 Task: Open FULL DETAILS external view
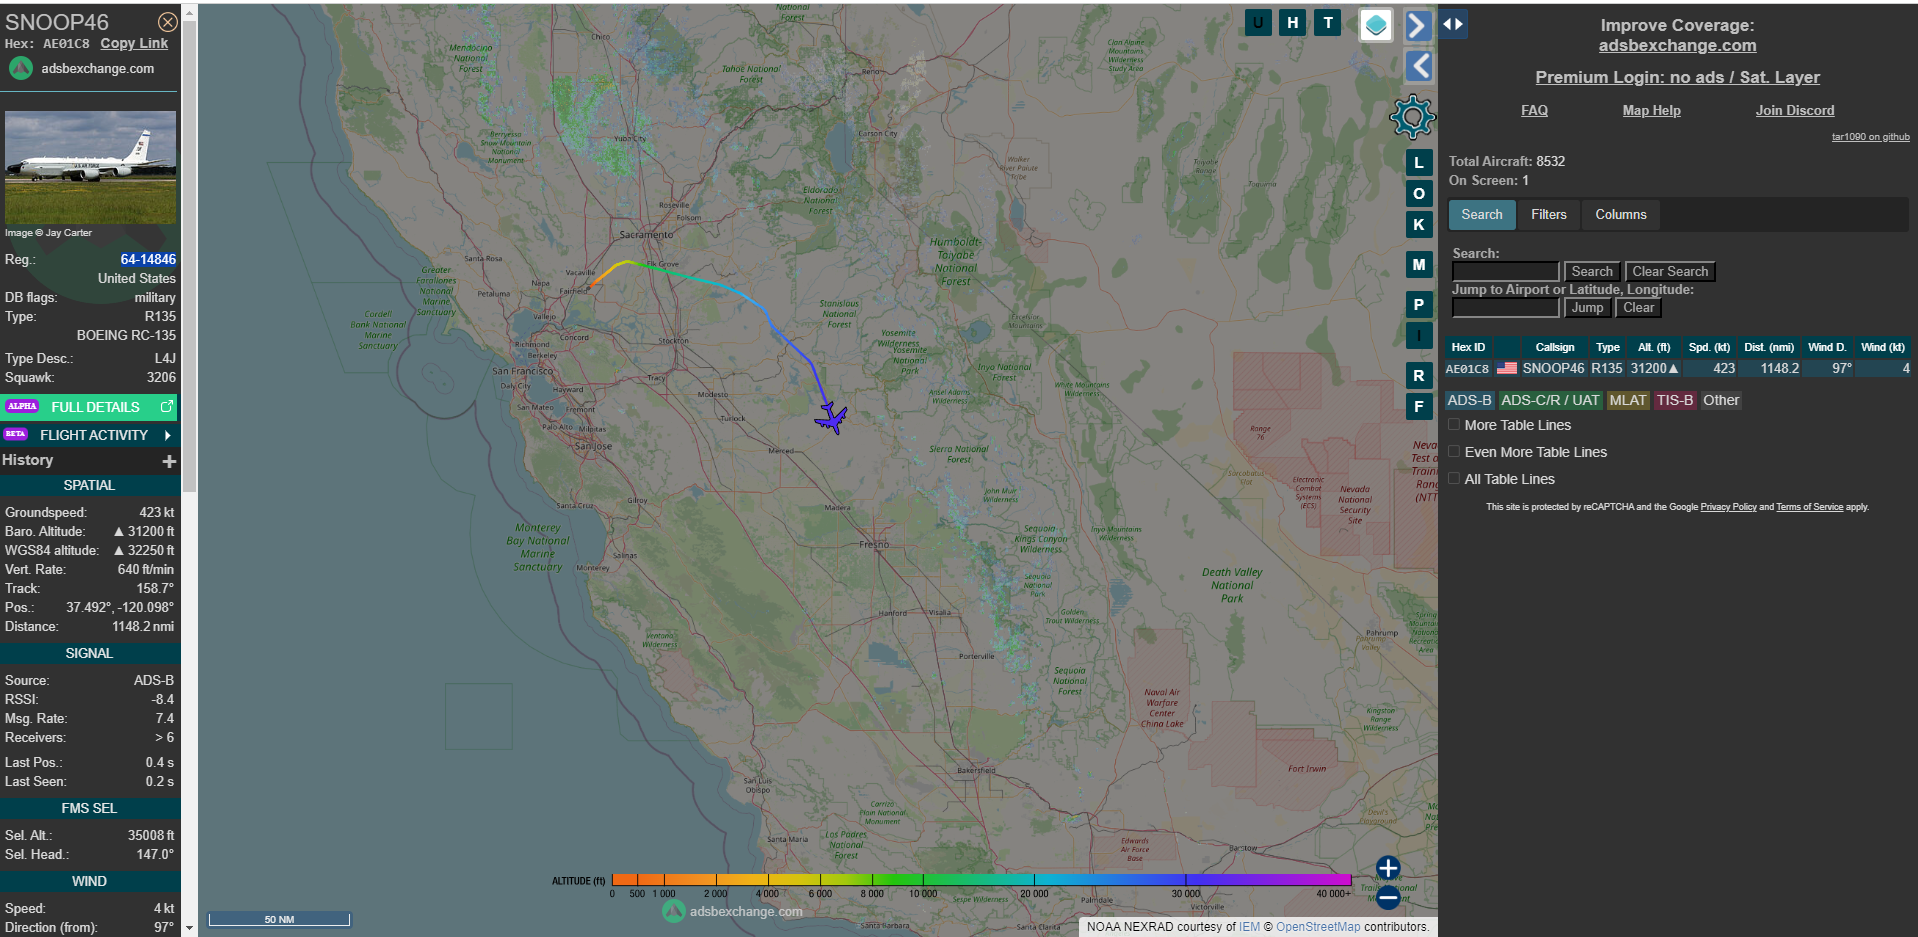[90, 407]
